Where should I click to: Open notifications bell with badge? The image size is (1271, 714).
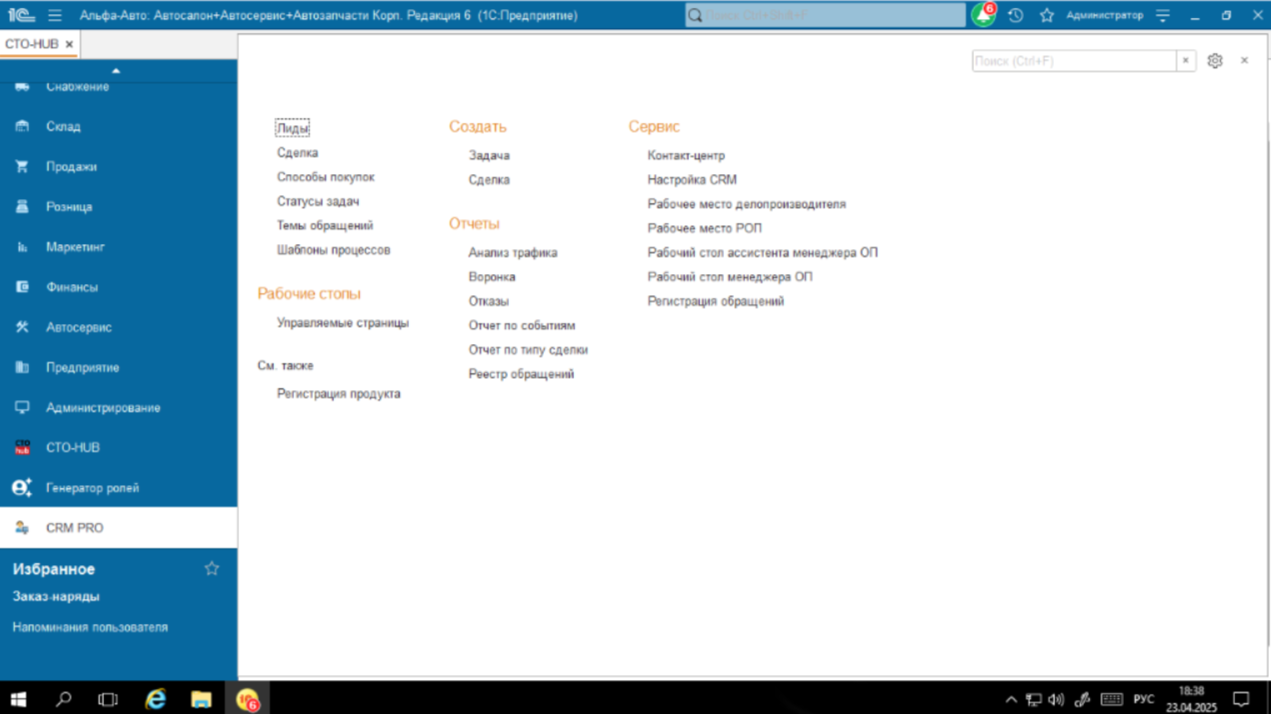tap(984, 15)
